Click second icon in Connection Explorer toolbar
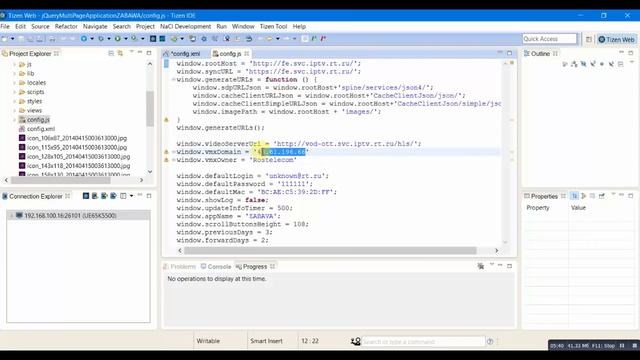640x360 pixels. 95,196
